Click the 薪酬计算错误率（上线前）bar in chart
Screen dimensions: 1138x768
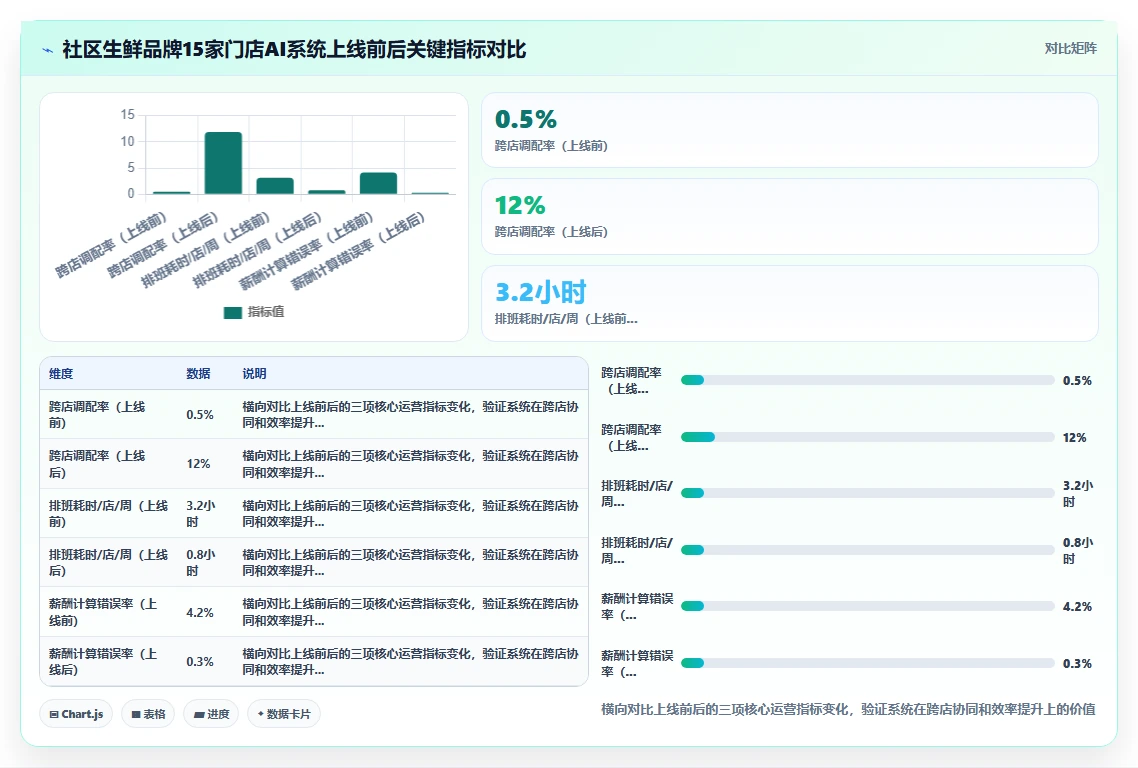pyautogui.click(x=378, y=184)
